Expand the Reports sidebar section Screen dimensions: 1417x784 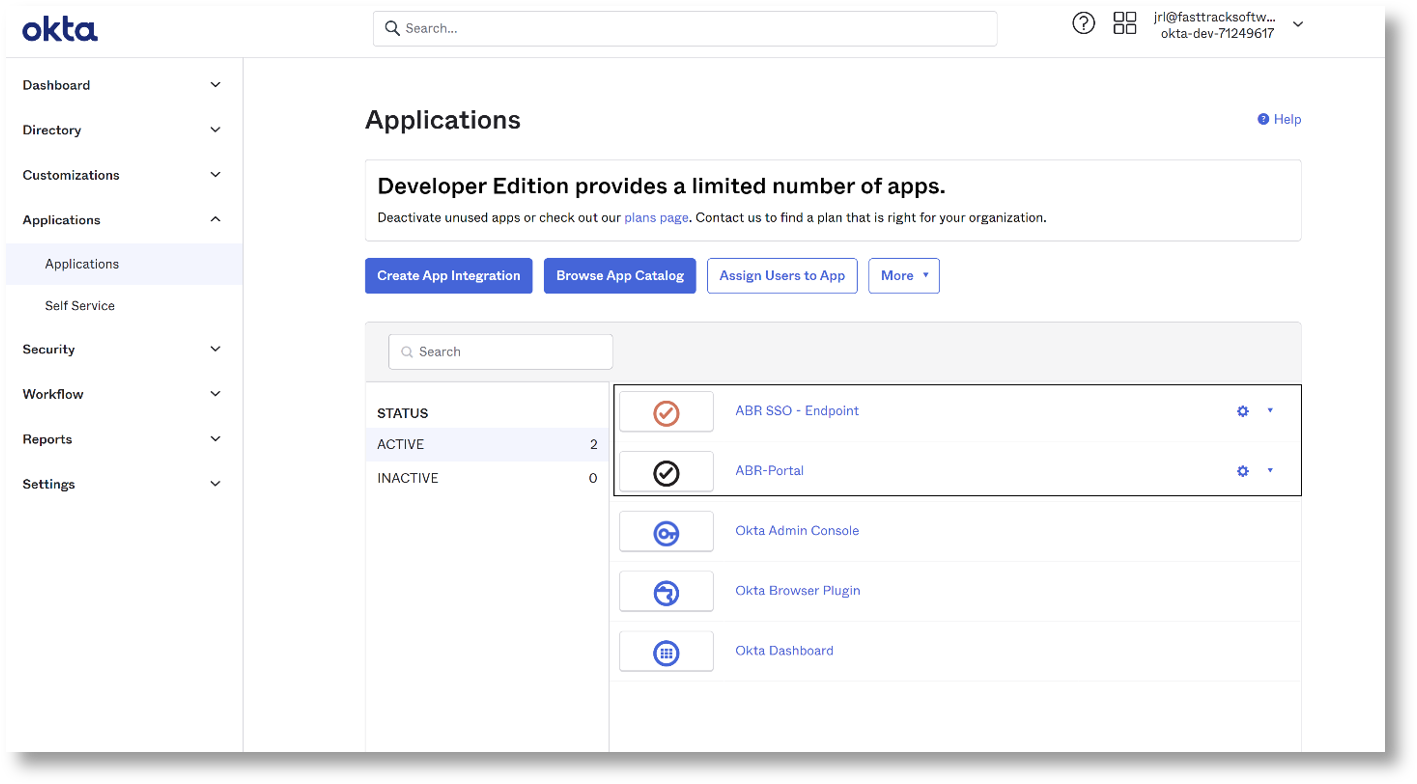pos(215,439)
